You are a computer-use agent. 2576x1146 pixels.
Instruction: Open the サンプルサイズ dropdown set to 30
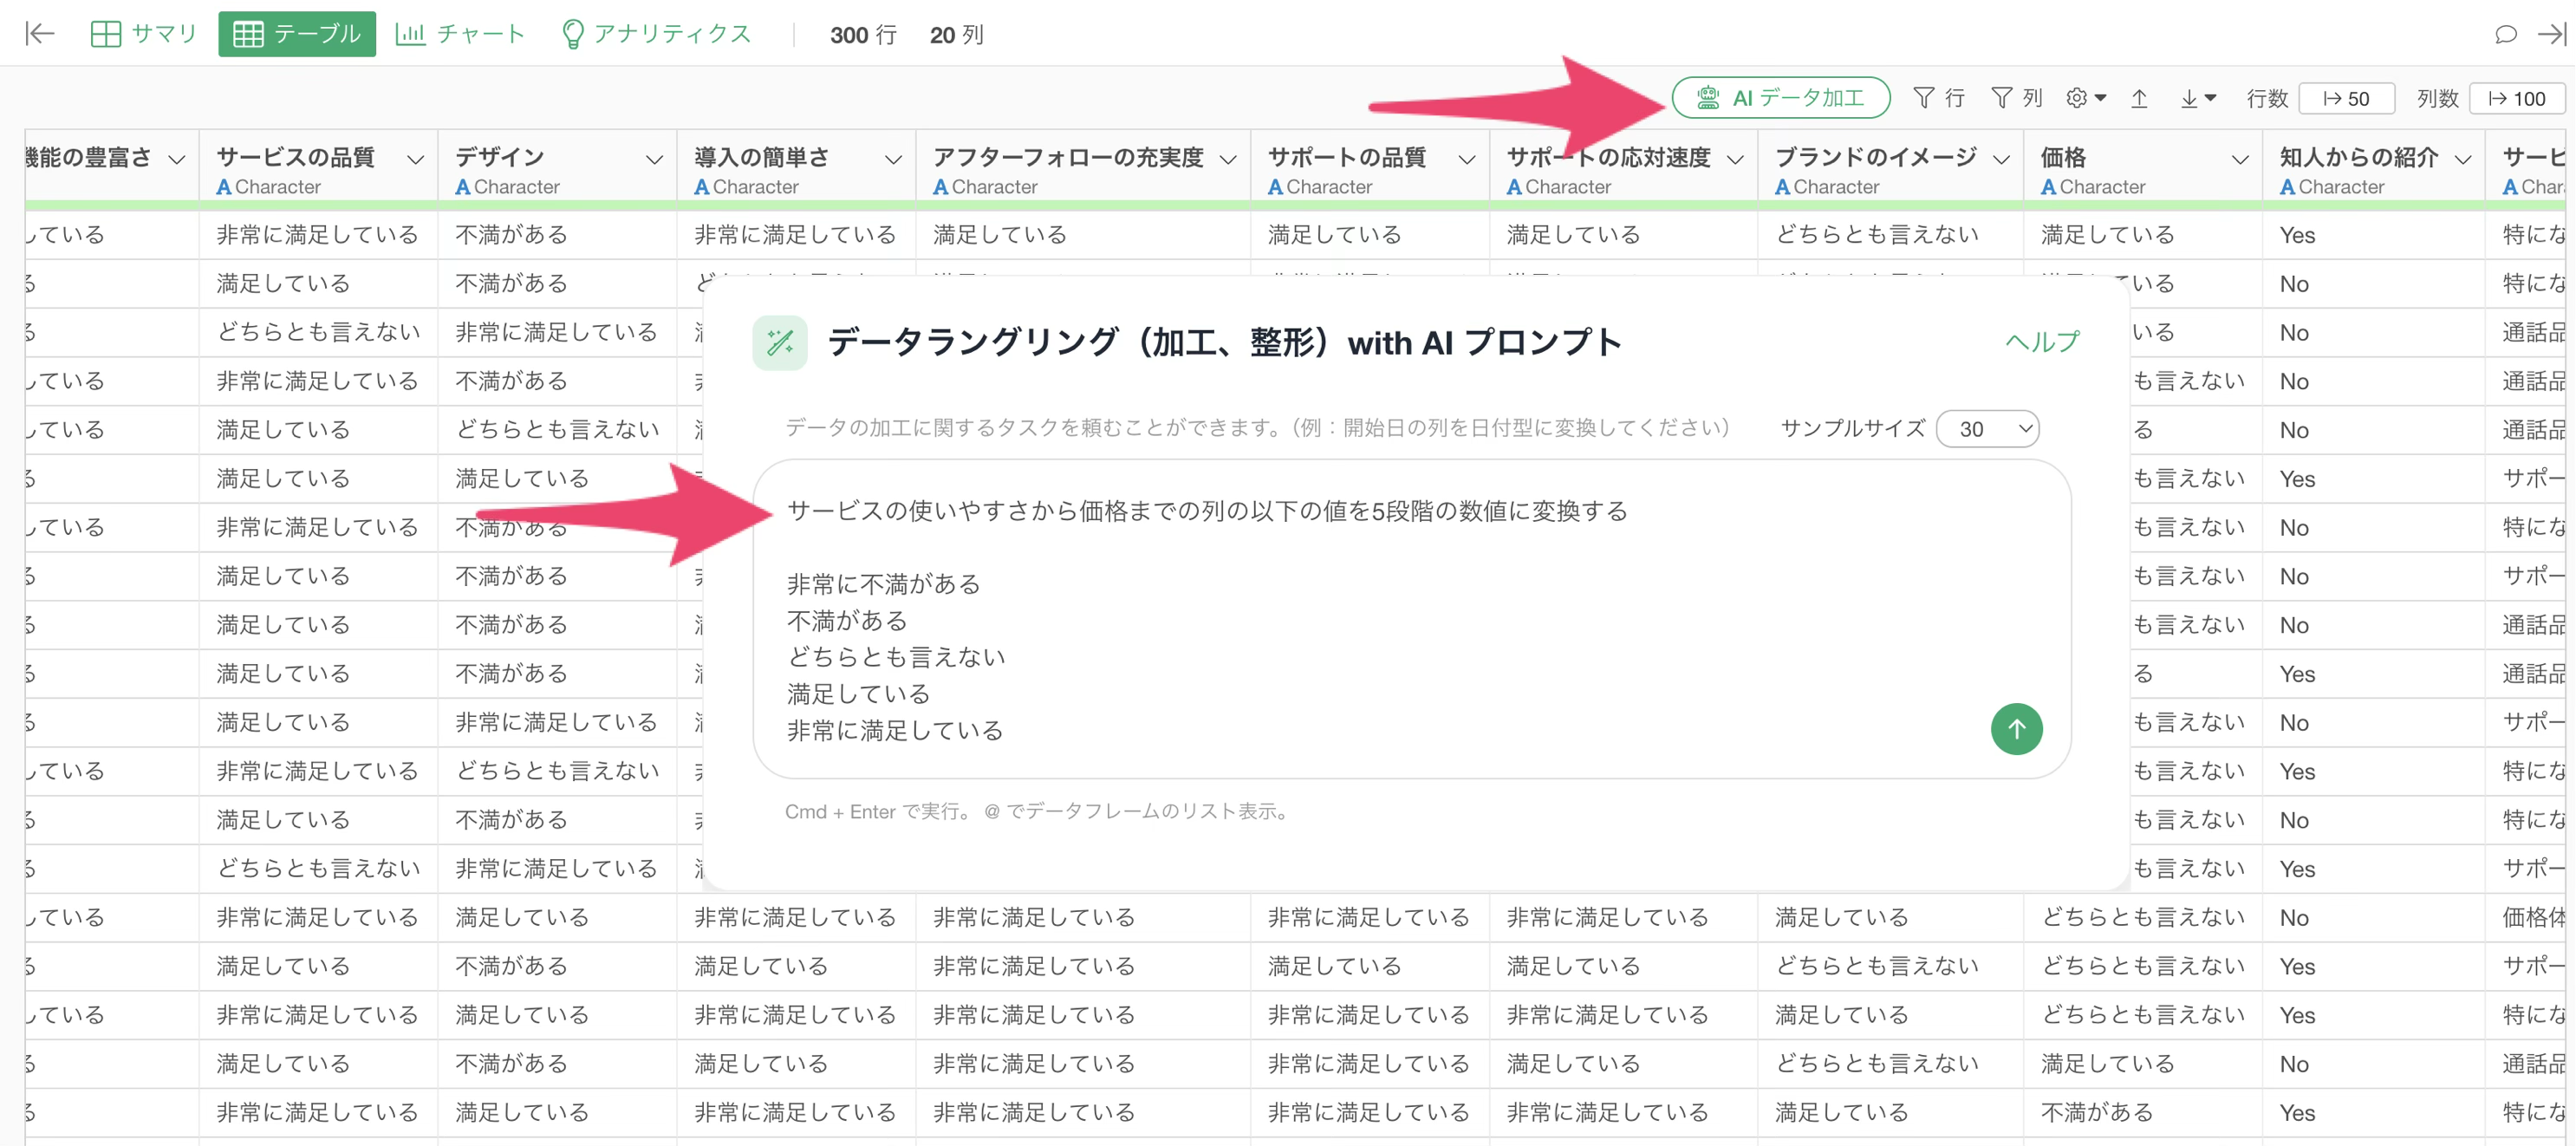point(1987,429)
